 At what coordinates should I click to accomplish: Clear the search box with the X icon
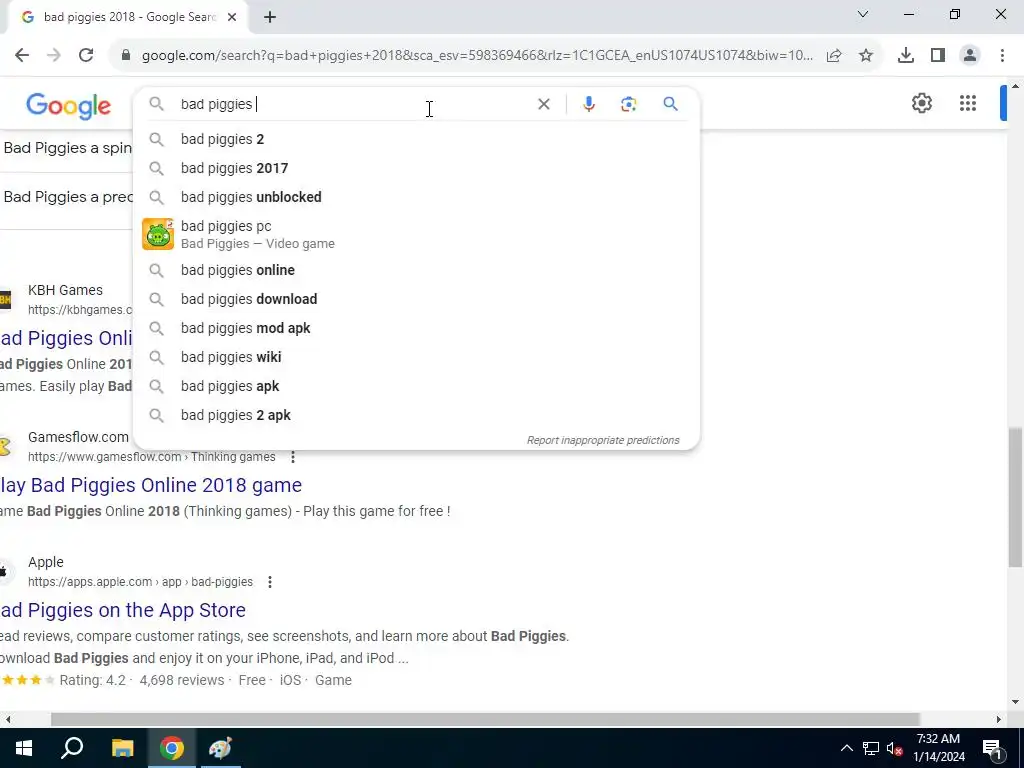click(x=543, y=104)
